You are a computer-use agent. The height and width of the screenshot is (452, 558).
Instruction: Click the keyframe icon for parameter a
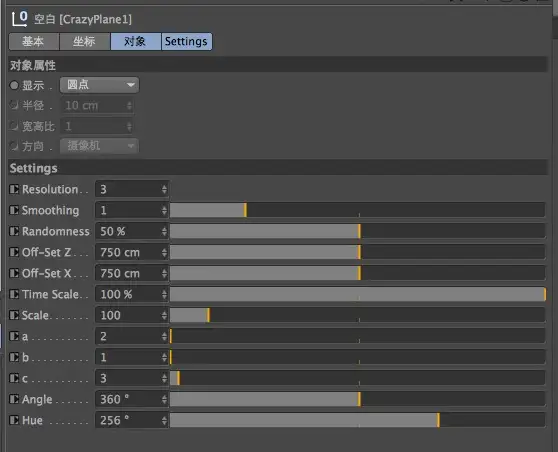pos(14,336)
